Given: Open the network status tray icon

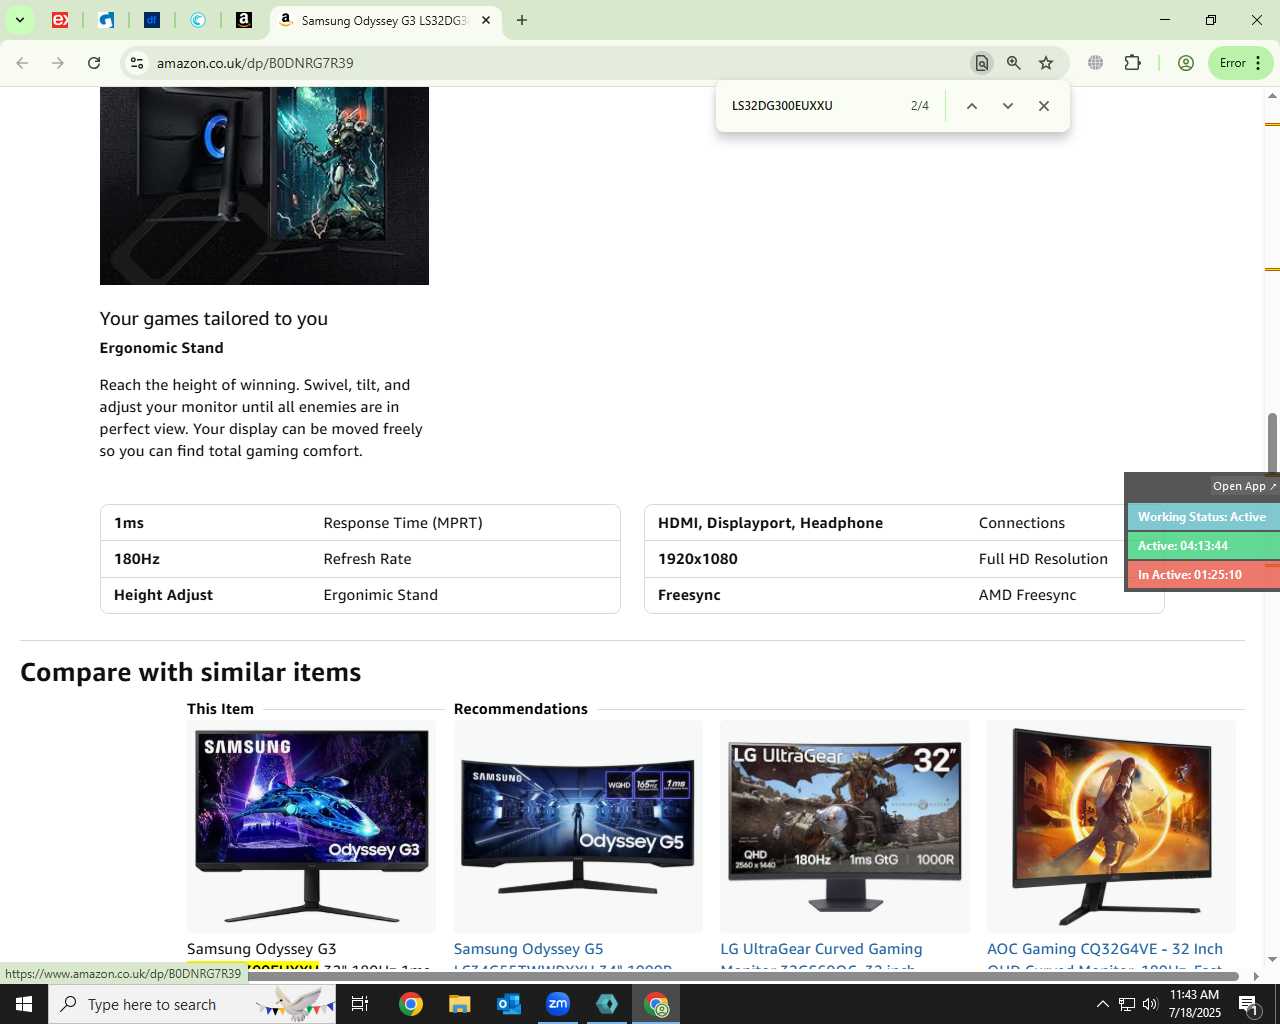Looking at the screenshot, I should 1126,1004.
